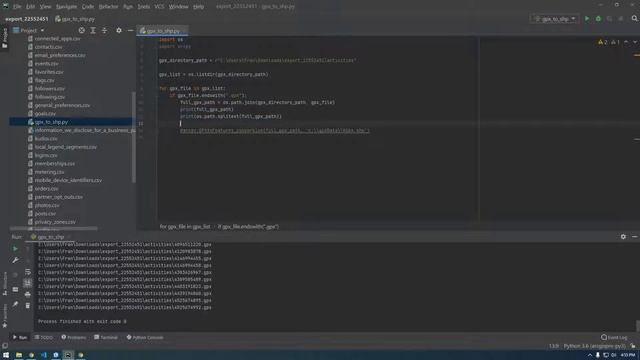Click the vertical Project side tab
Screen dimensions: 640x360
pos(4,38)
